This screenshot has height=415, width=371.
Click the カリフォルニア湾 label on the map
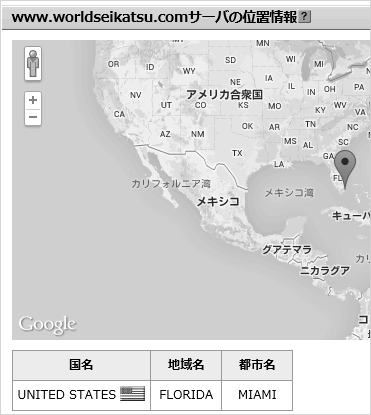point(171,184)
